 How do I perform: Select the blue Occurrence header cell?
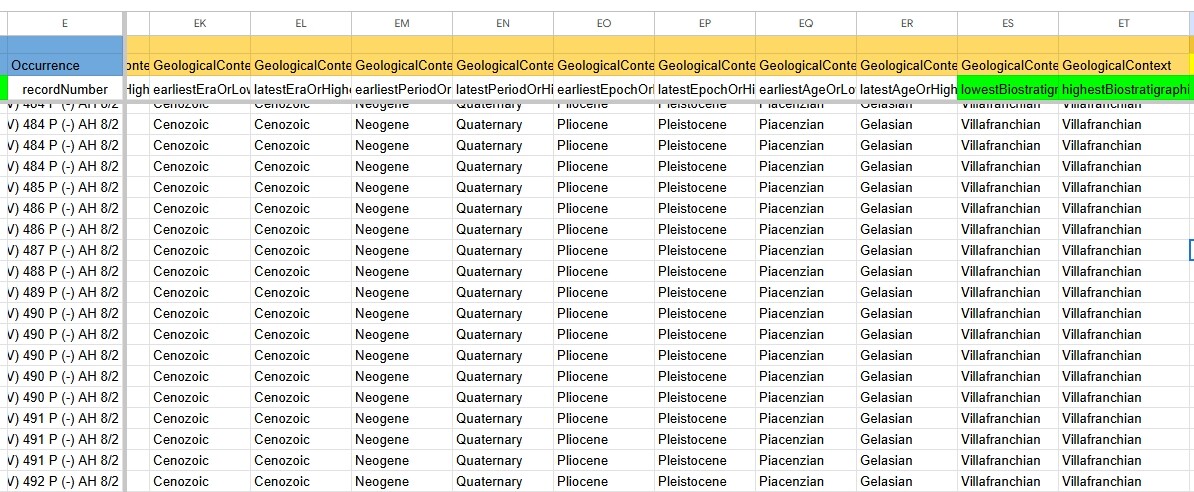[64, 65]
